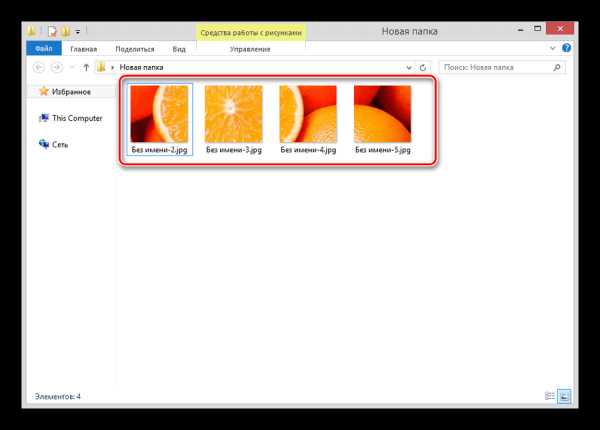Click the Сеть network icon
Image resolution: width=600 pixels, height=430 pixels.
tap(44, 144)
